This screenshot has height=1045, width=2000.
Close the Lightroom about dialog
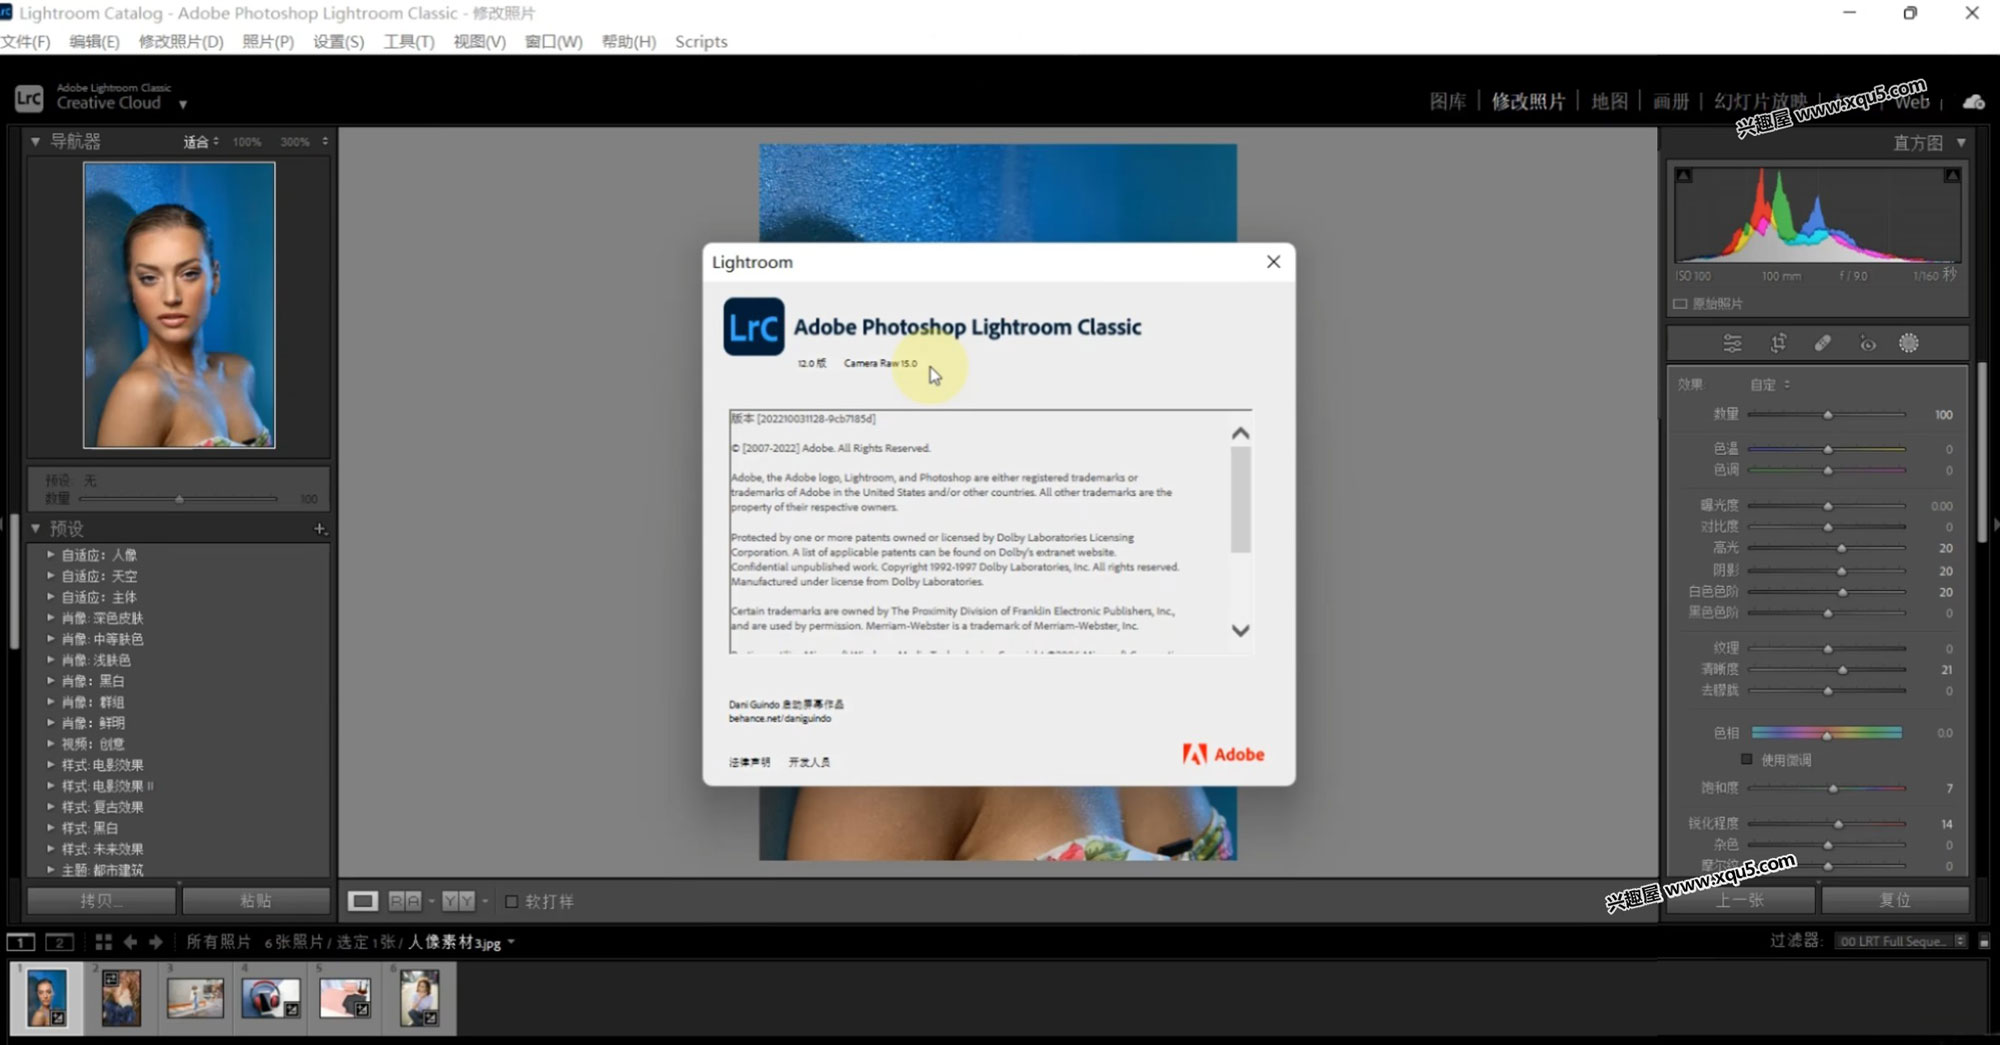click(1273, 261)
